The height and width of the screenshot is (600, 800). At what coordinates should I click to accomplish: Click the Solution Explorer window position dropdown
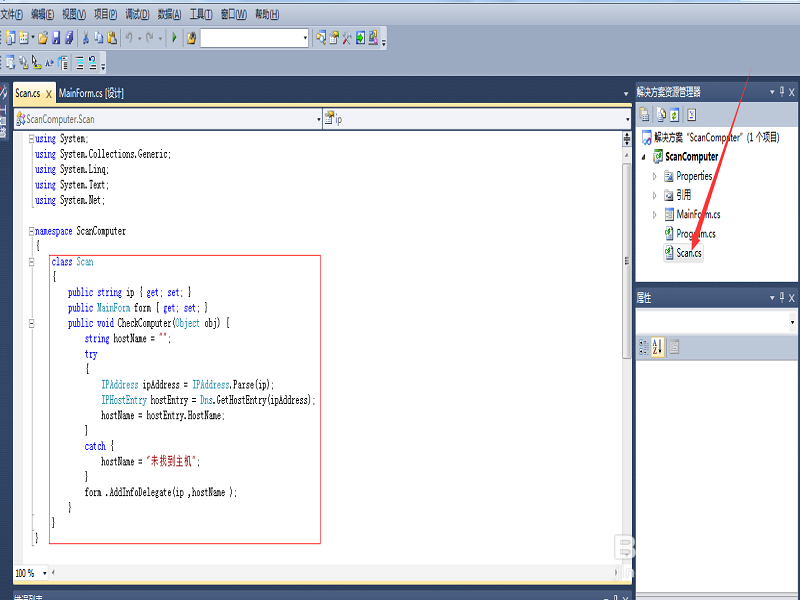(772, 92)
